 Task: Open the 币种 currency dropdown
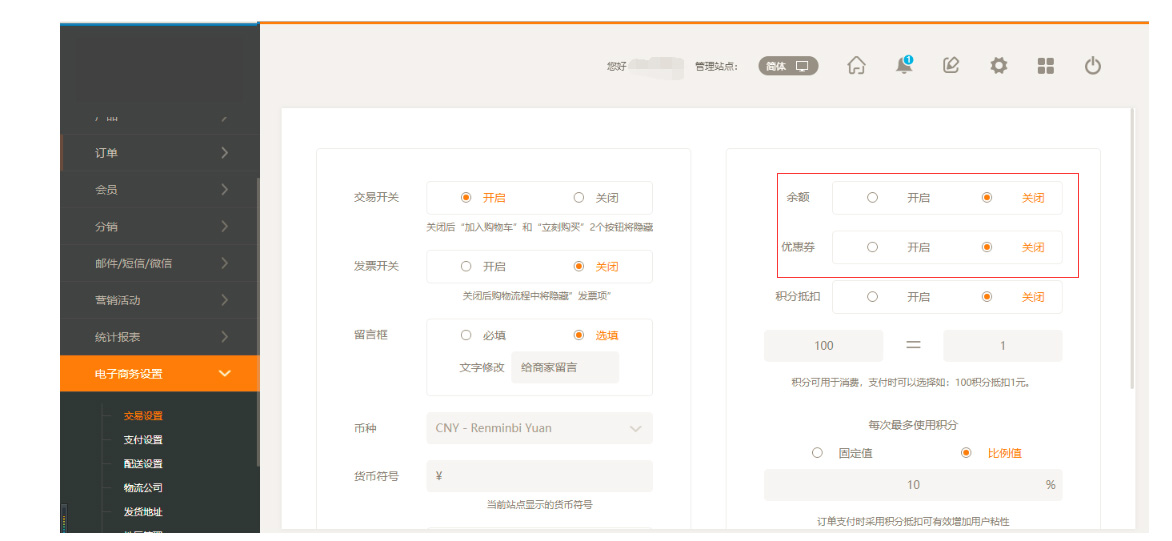click(x=539, y=428)
